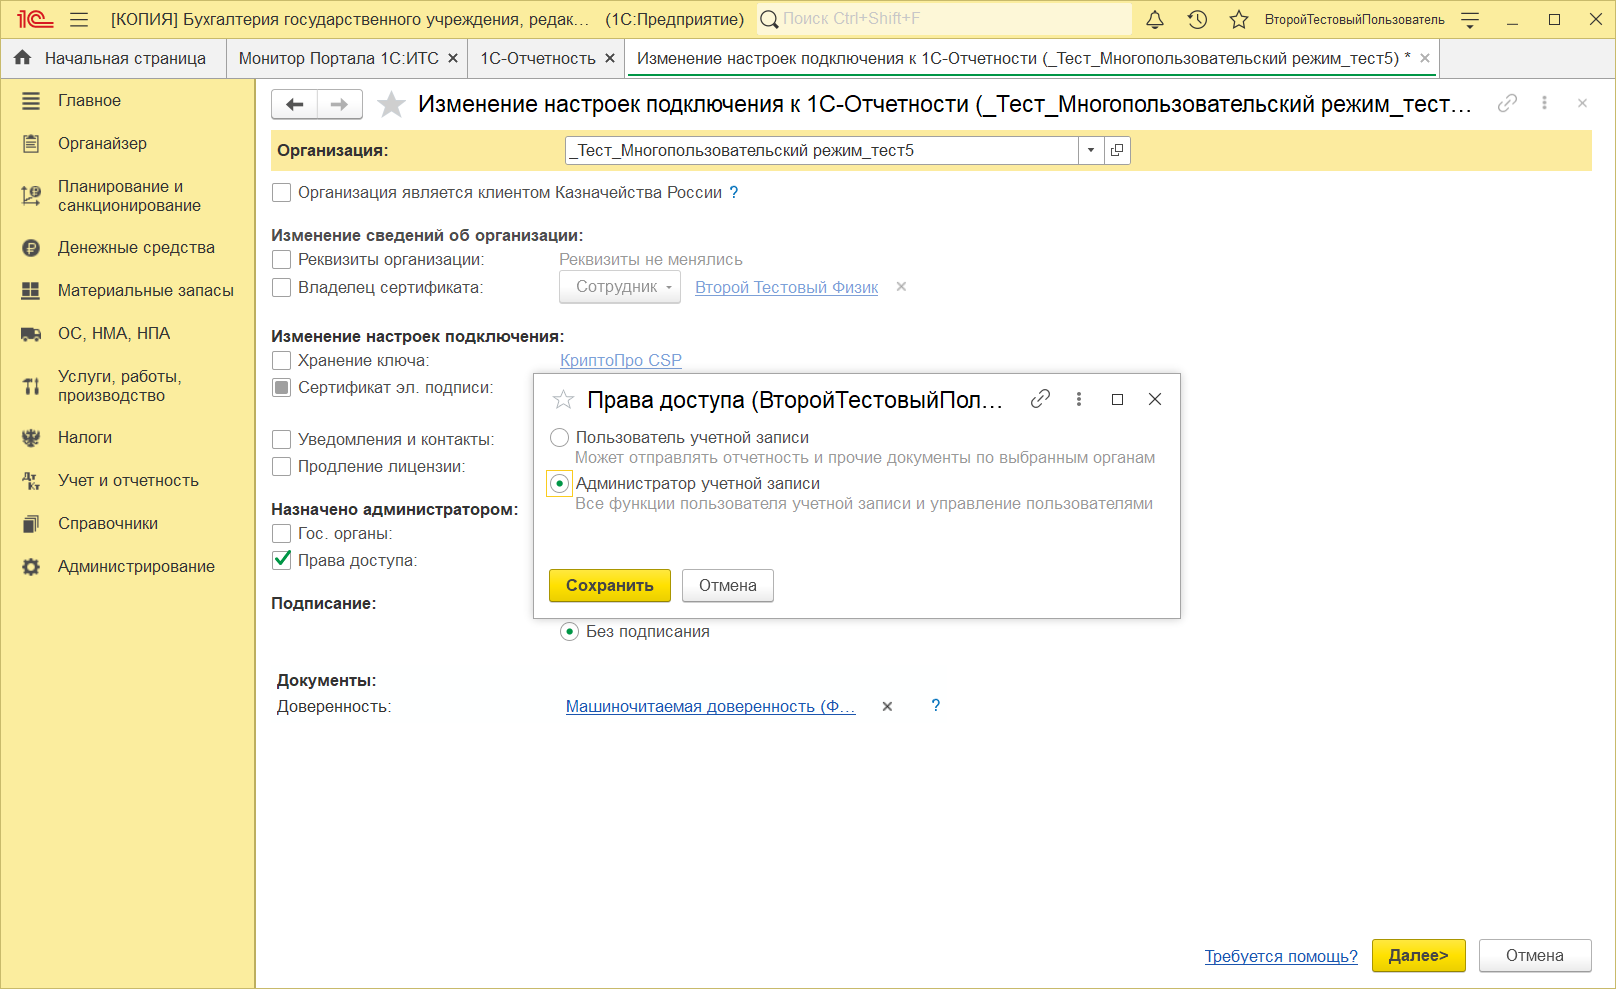Proceed with Далее button

coord(1418,955)
